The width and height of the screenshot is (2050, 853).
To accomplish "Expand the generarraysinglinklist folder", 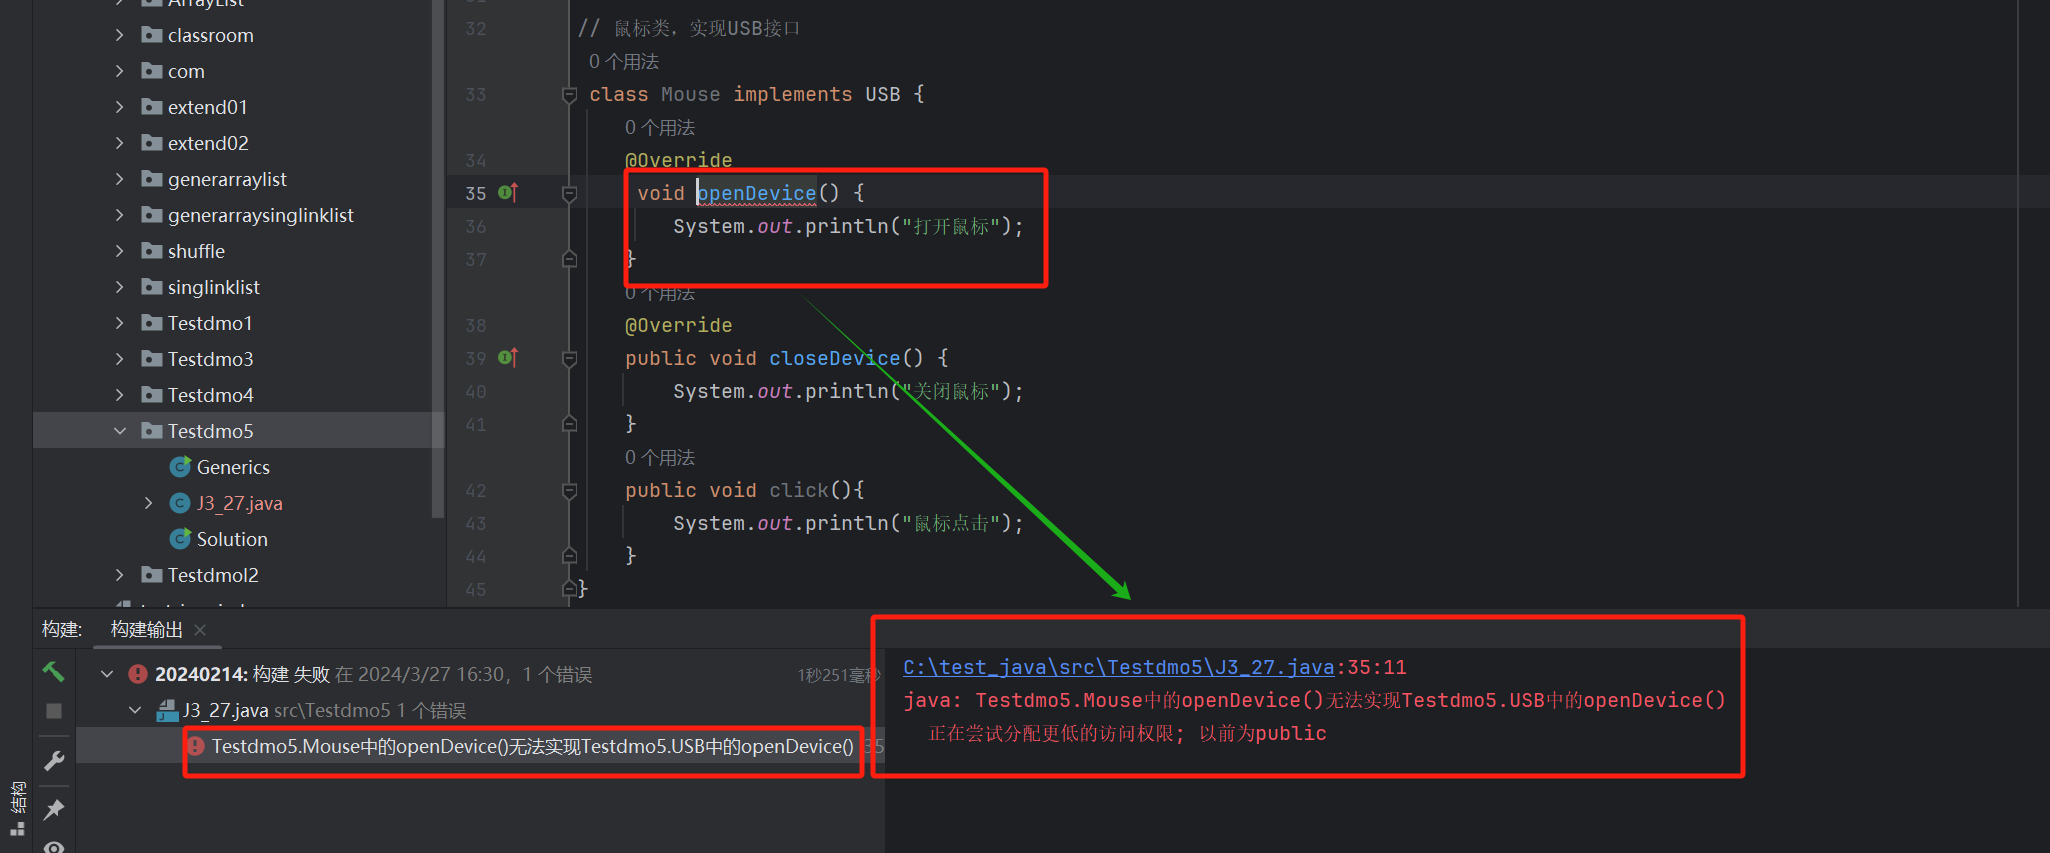I will click(x=120, y=215).
